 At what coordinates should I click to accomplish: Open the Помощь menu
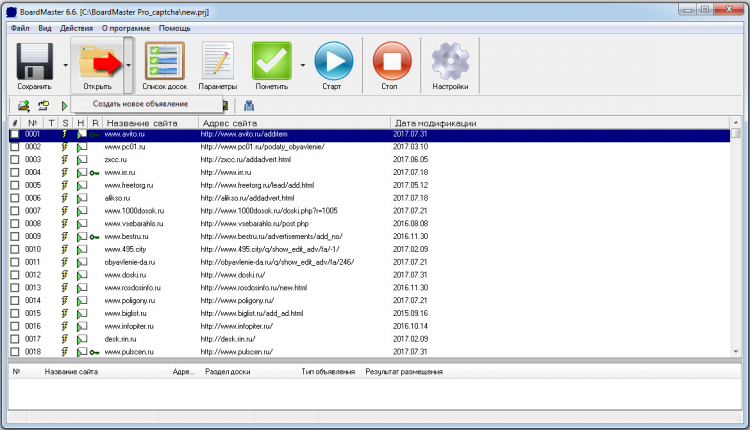click(x=175, y=28)
